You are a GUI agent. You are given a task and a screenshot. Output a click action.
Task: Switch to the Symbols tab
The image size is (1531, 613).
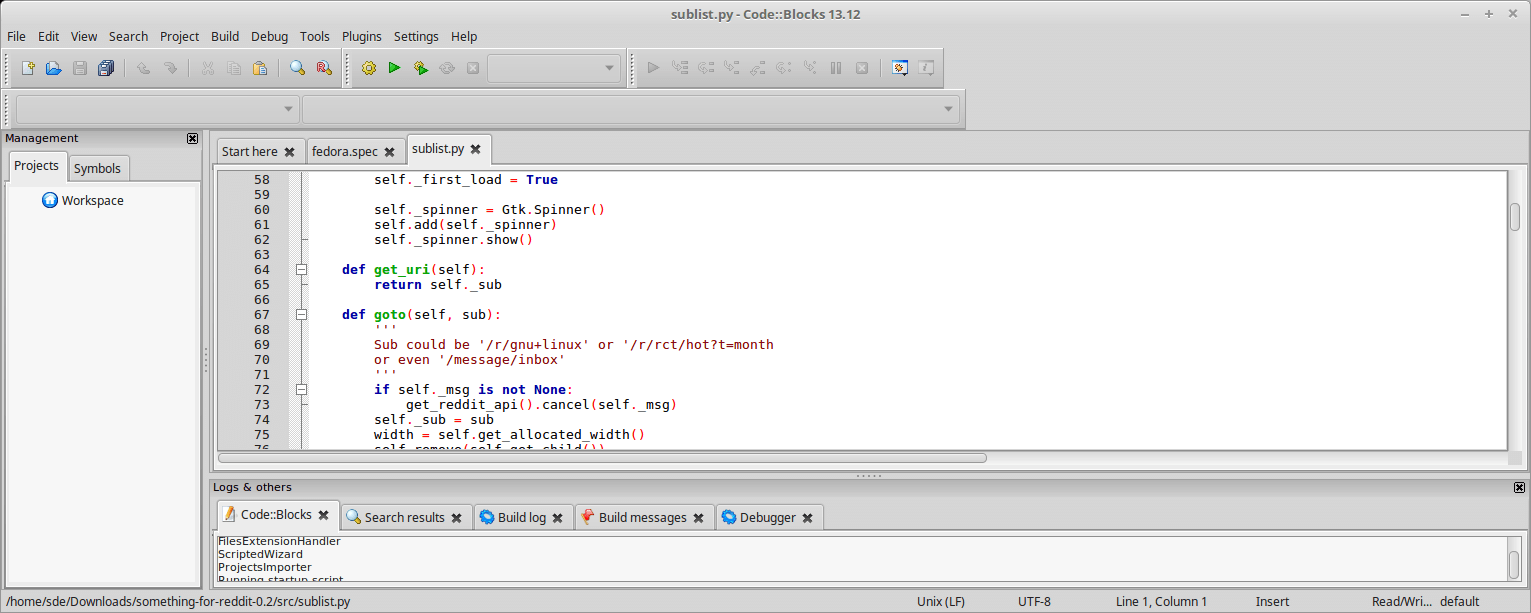click(x=98, y=168)
